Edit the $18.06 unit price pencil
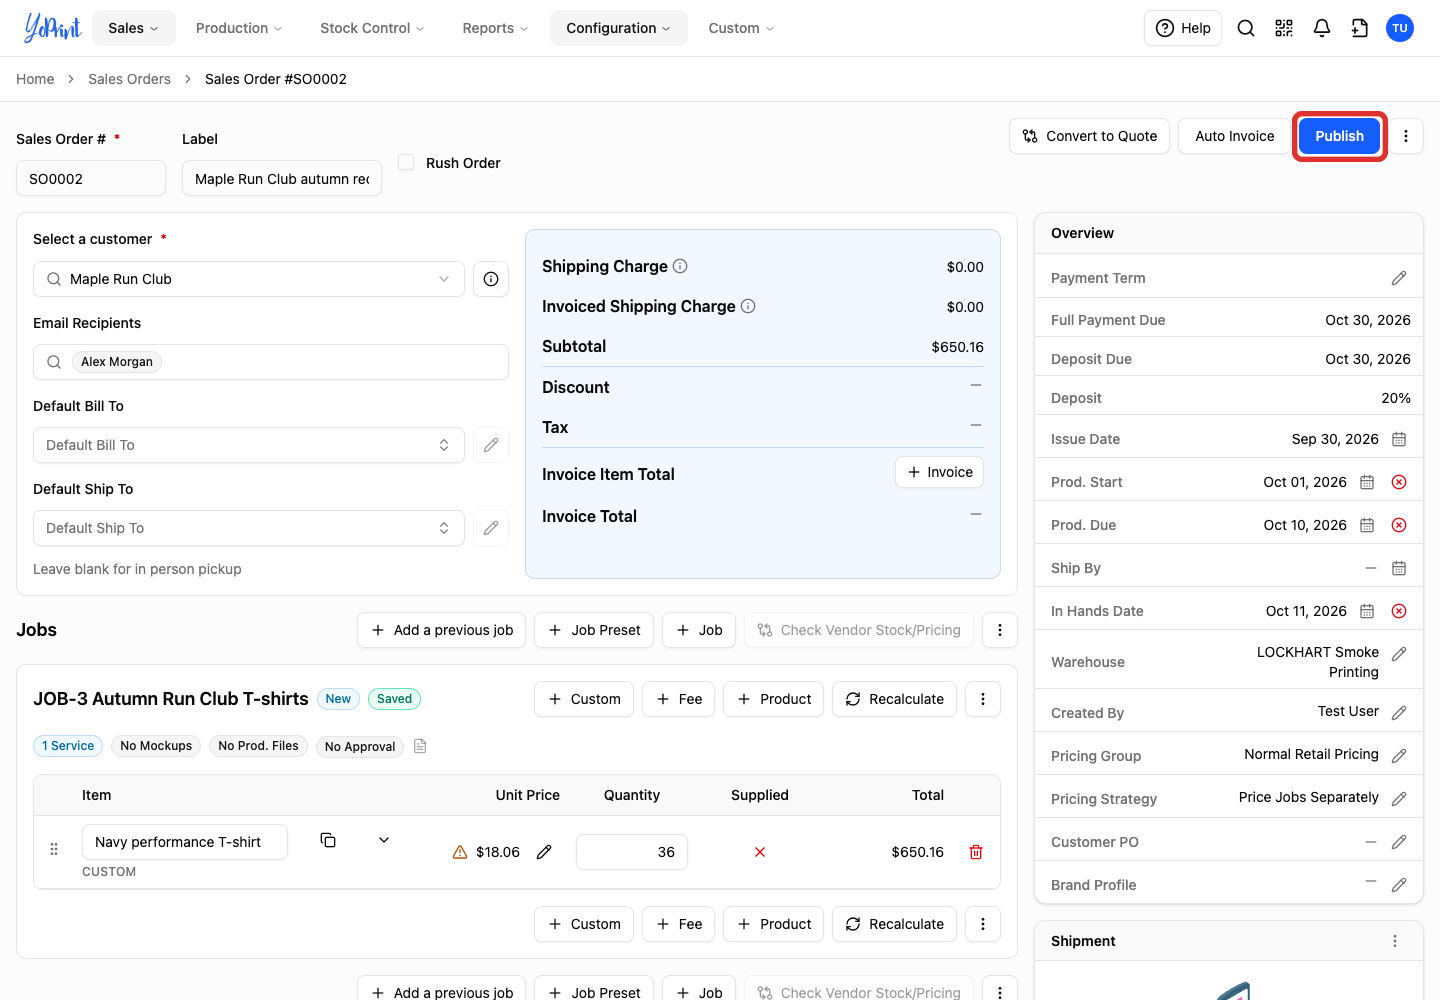The height and width of the screenshot is (1000, 1440). 544,852
